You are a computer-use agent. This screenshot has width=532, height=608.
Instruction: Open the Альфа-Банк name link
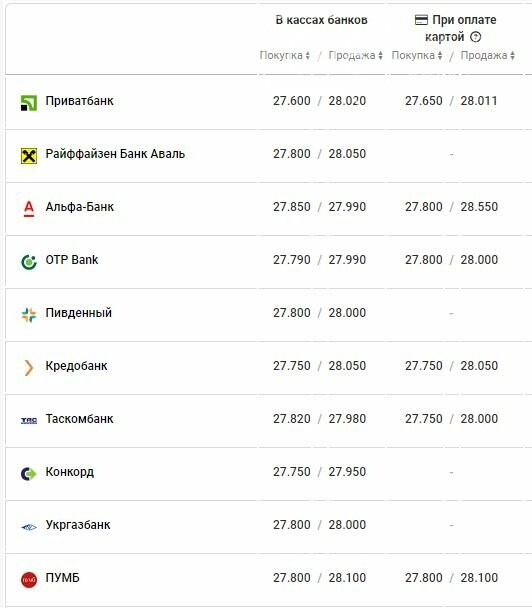(x=79, y=207)
